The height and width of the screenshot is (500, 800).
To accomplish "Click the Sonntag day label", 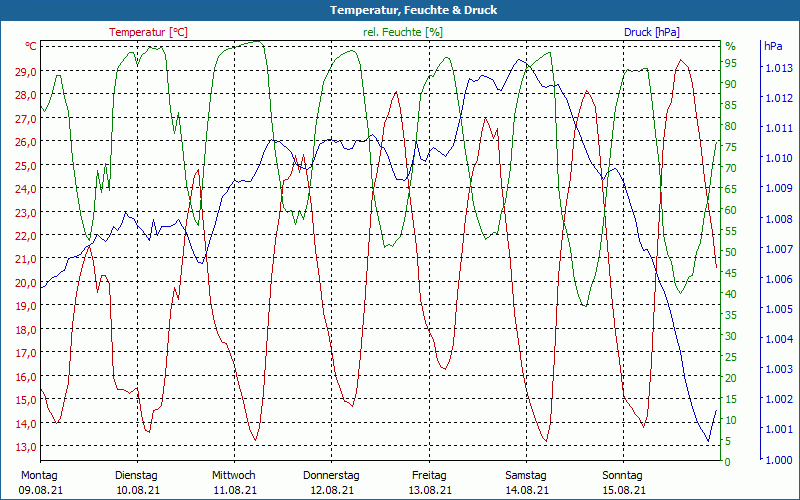I will 622,476.
